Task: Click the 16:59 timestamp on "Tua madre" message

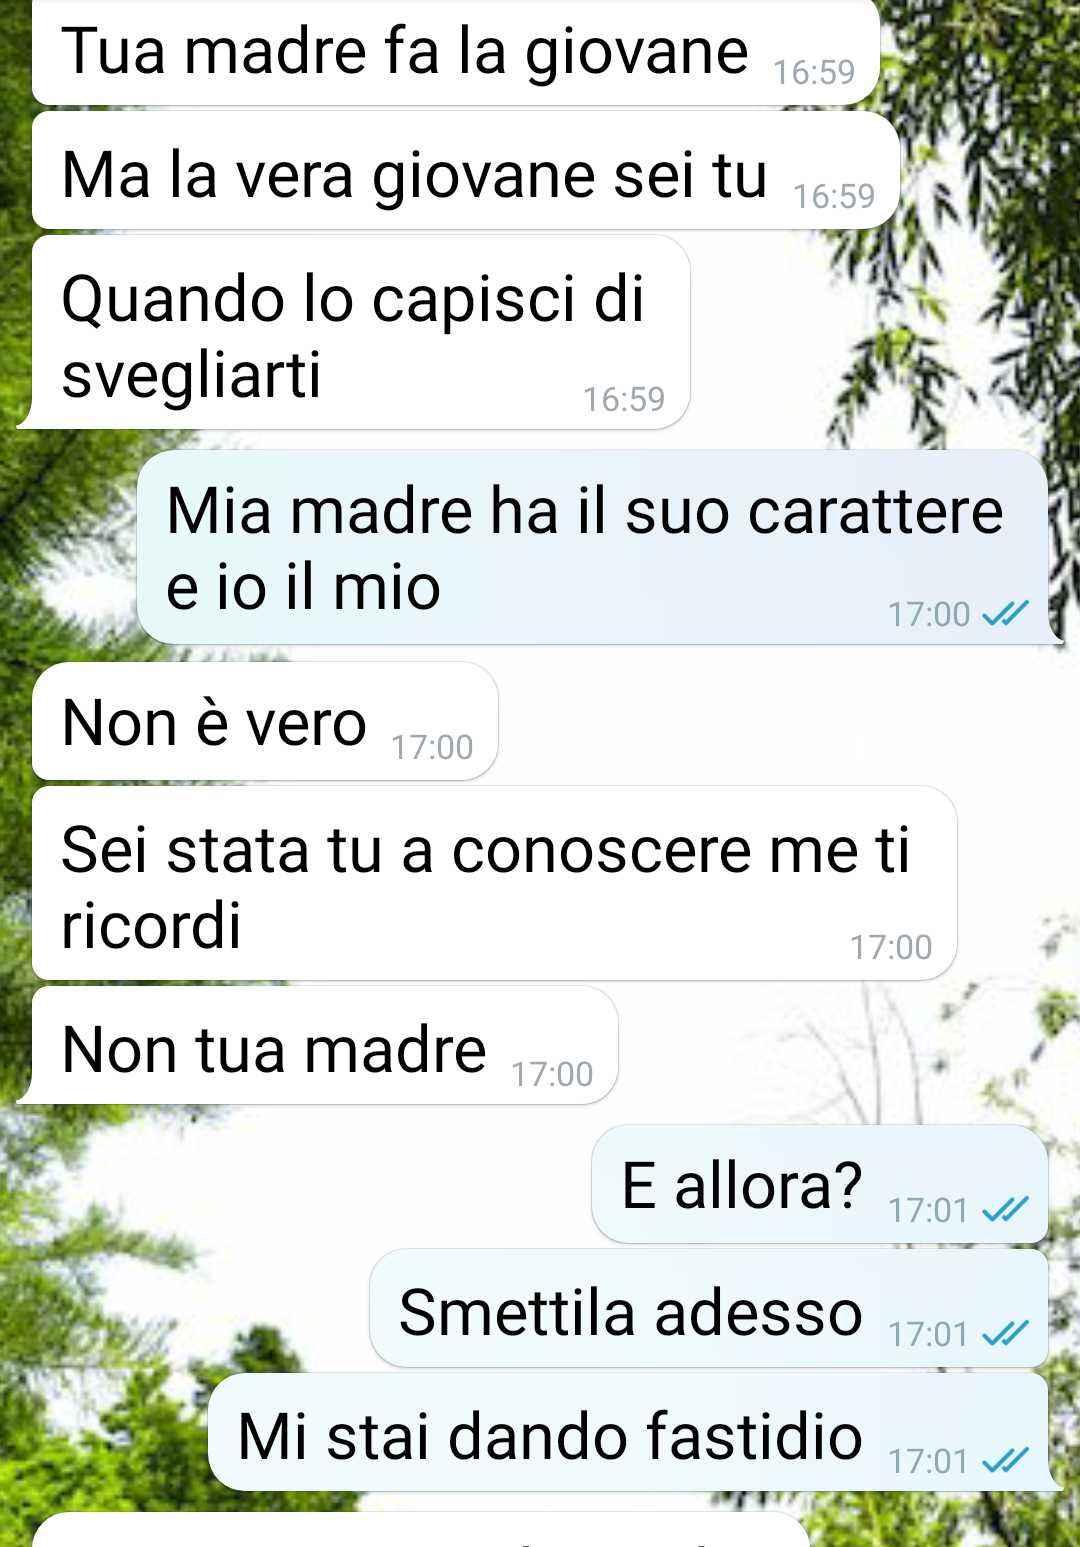Action: click(814, 72)
